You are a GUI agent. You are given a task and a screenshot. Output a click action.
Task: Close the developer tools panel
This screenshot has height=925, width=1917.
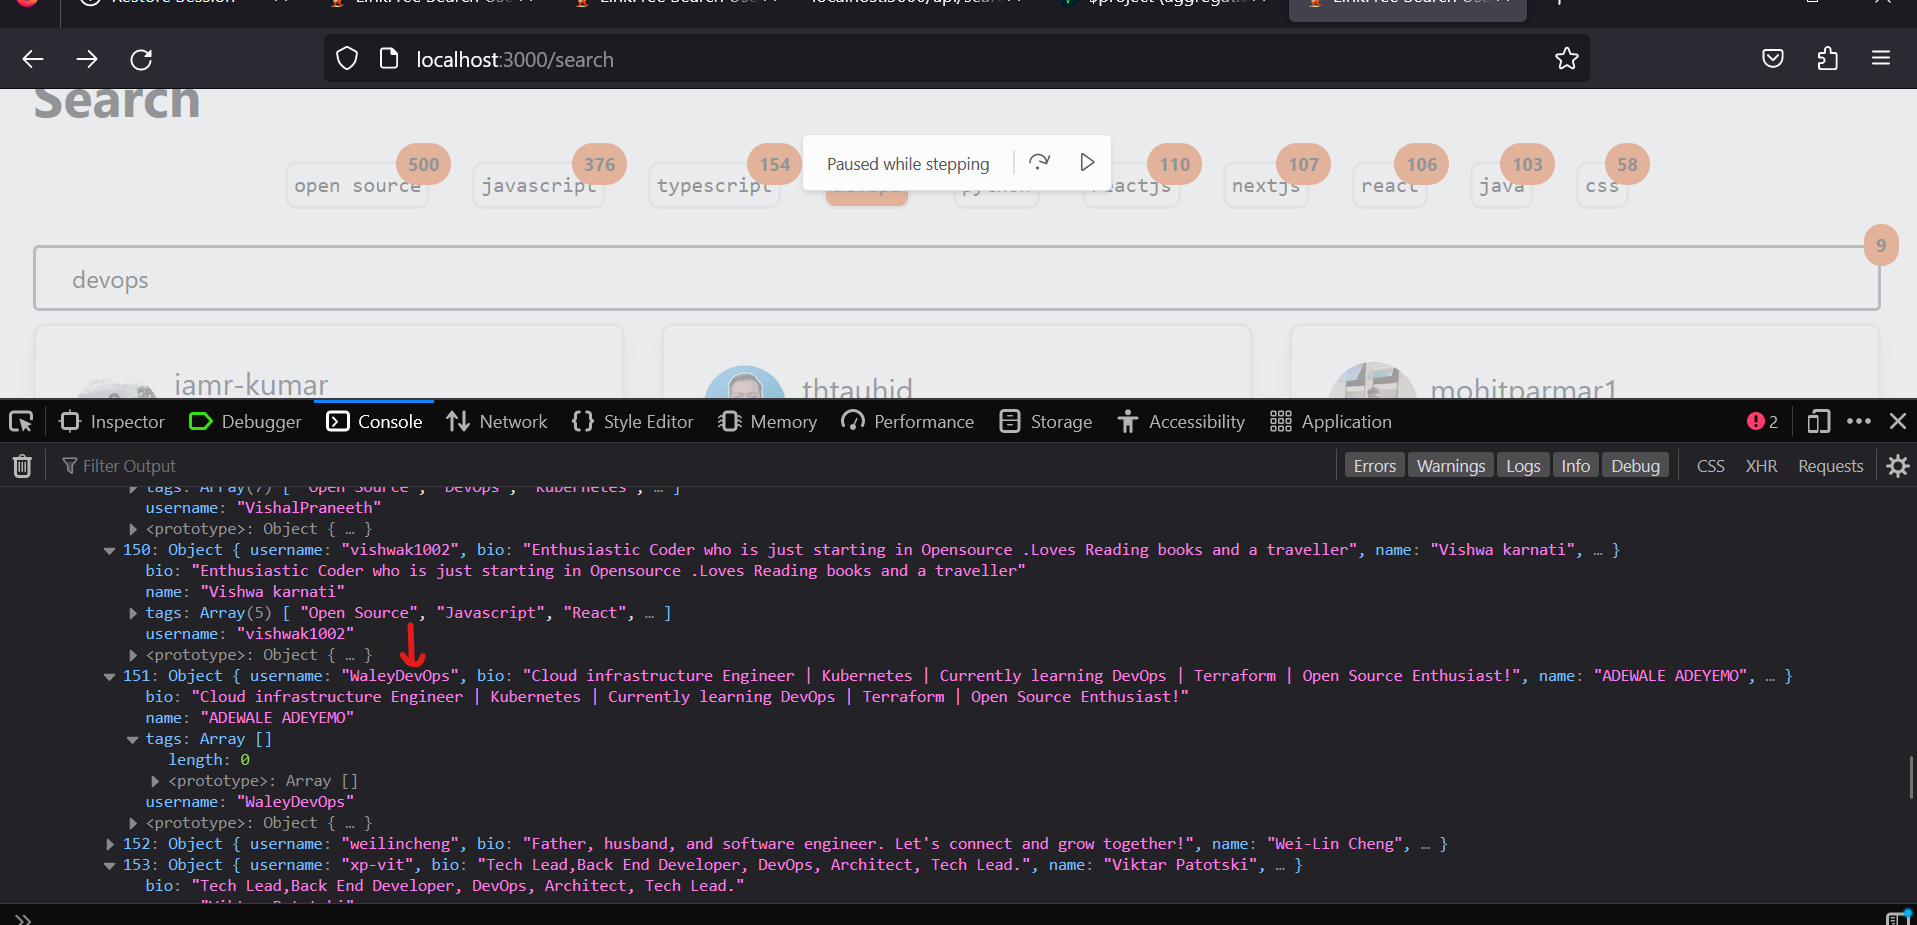tap(1897, 422)
